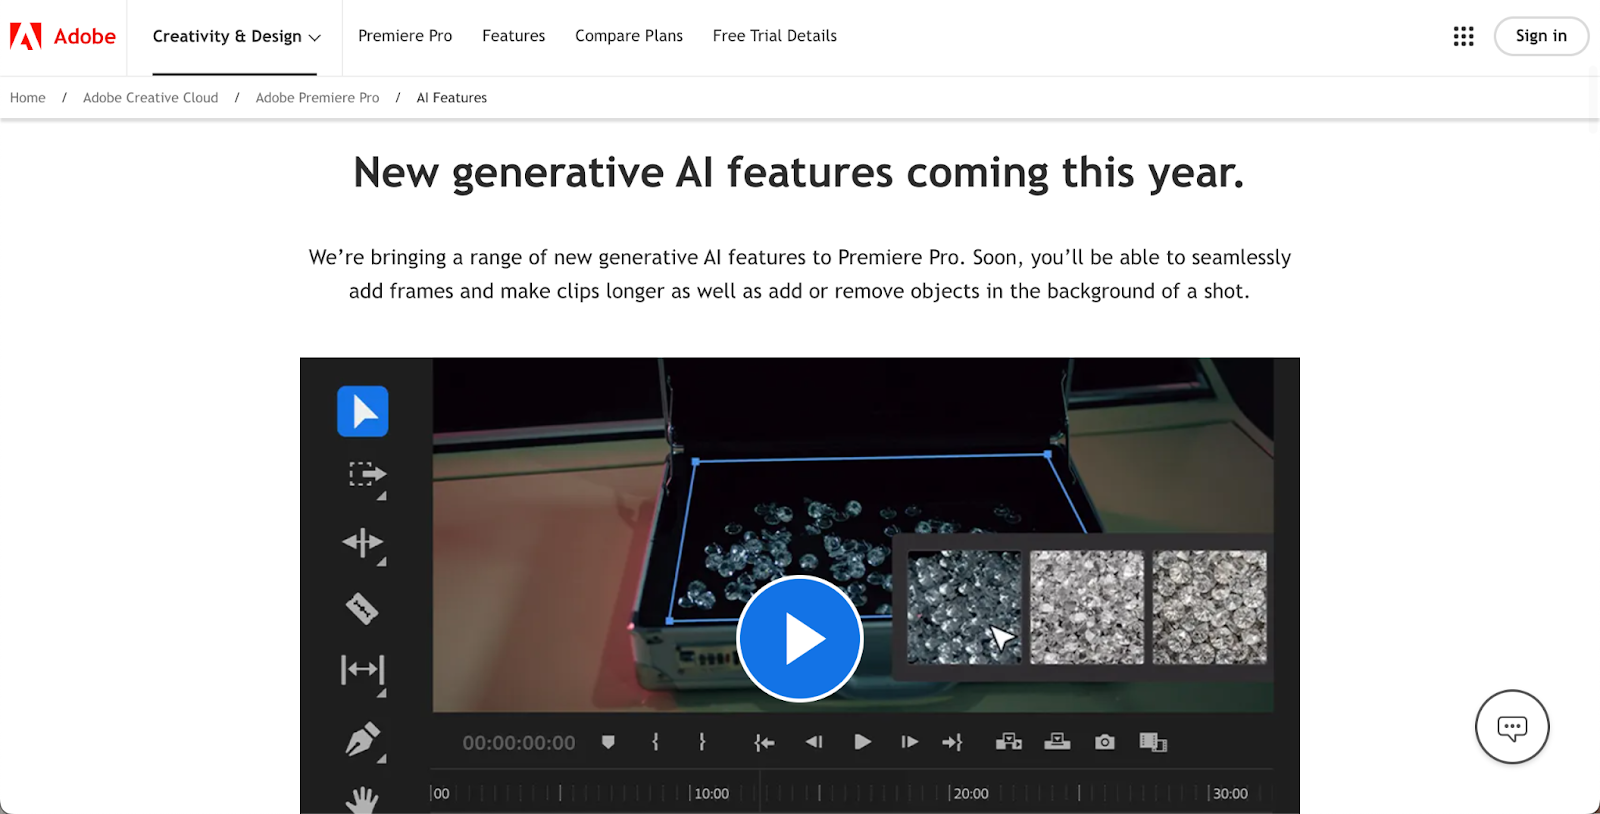Click the Adobe logo

pos(63,36)
